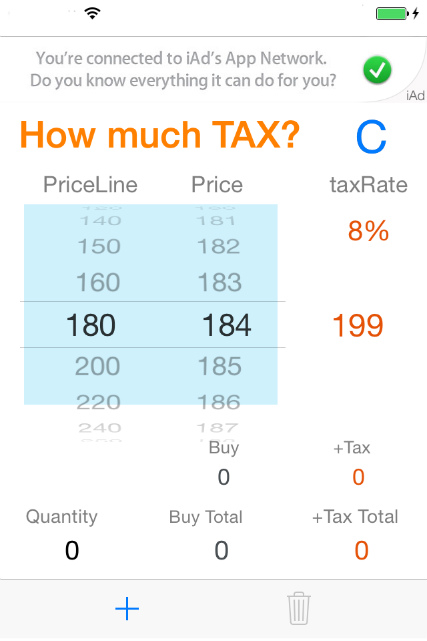Select 185 in Price picker
Screen dimensions: 427x641
click(220, 366)
